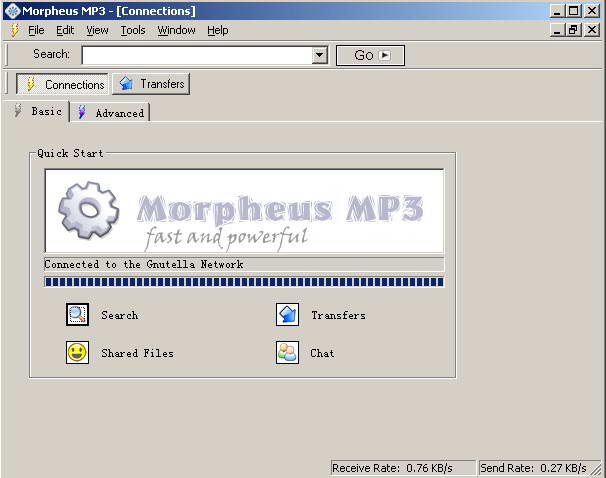Open the Chat people icon

287,352
